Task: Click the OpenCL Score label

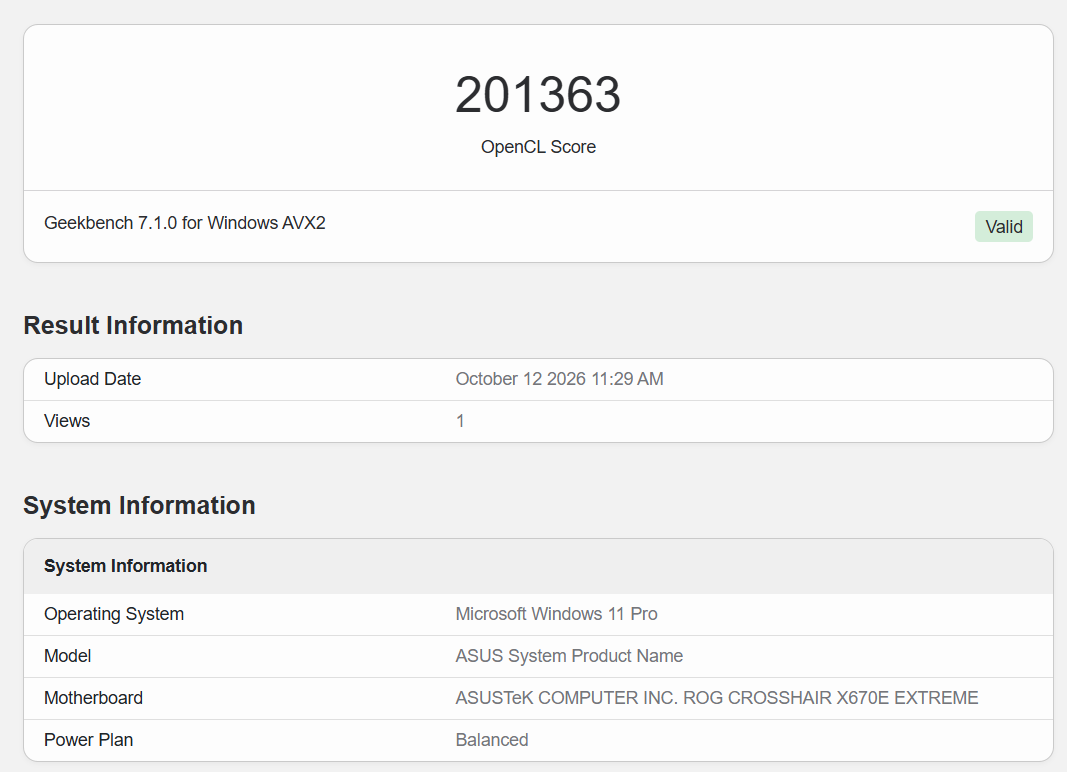Action: (538, 147)
